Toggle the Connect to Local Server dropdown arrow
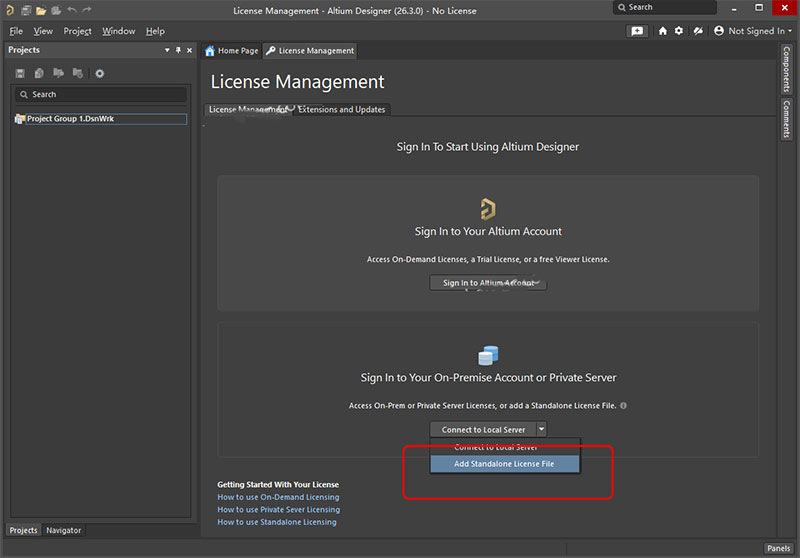The height and width of the screenshot is (558, 800). click(541, 429)
